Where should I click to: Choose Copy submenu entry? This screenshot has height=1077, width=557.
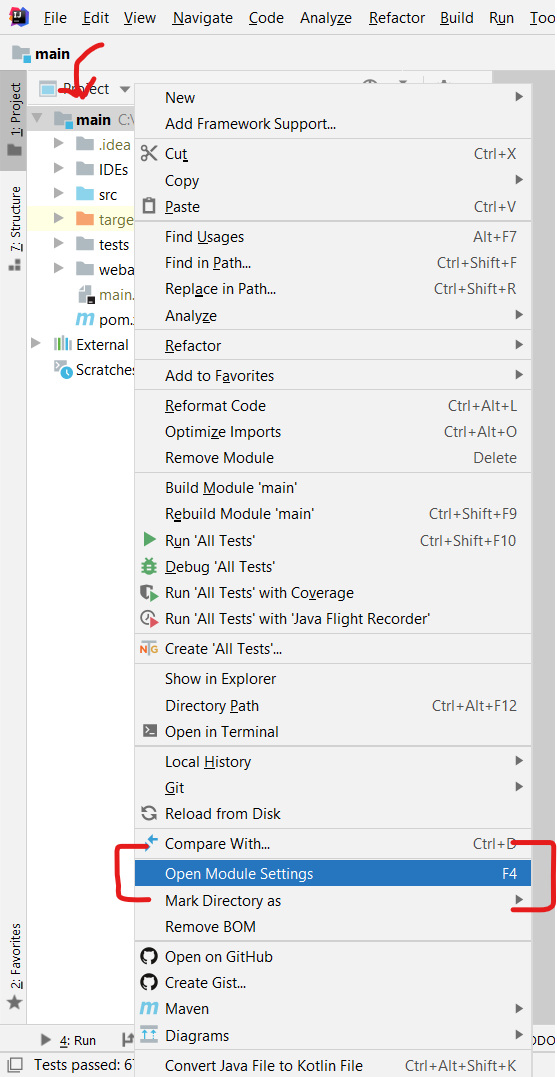click(x=332, y=180)
